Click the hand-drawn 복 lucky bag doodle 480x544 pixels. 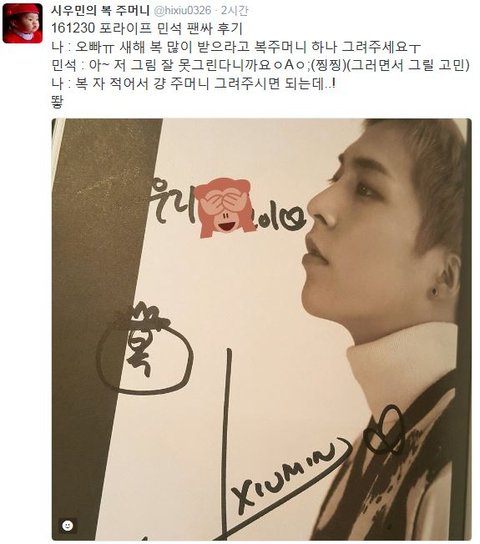click(x=145, y=349)
